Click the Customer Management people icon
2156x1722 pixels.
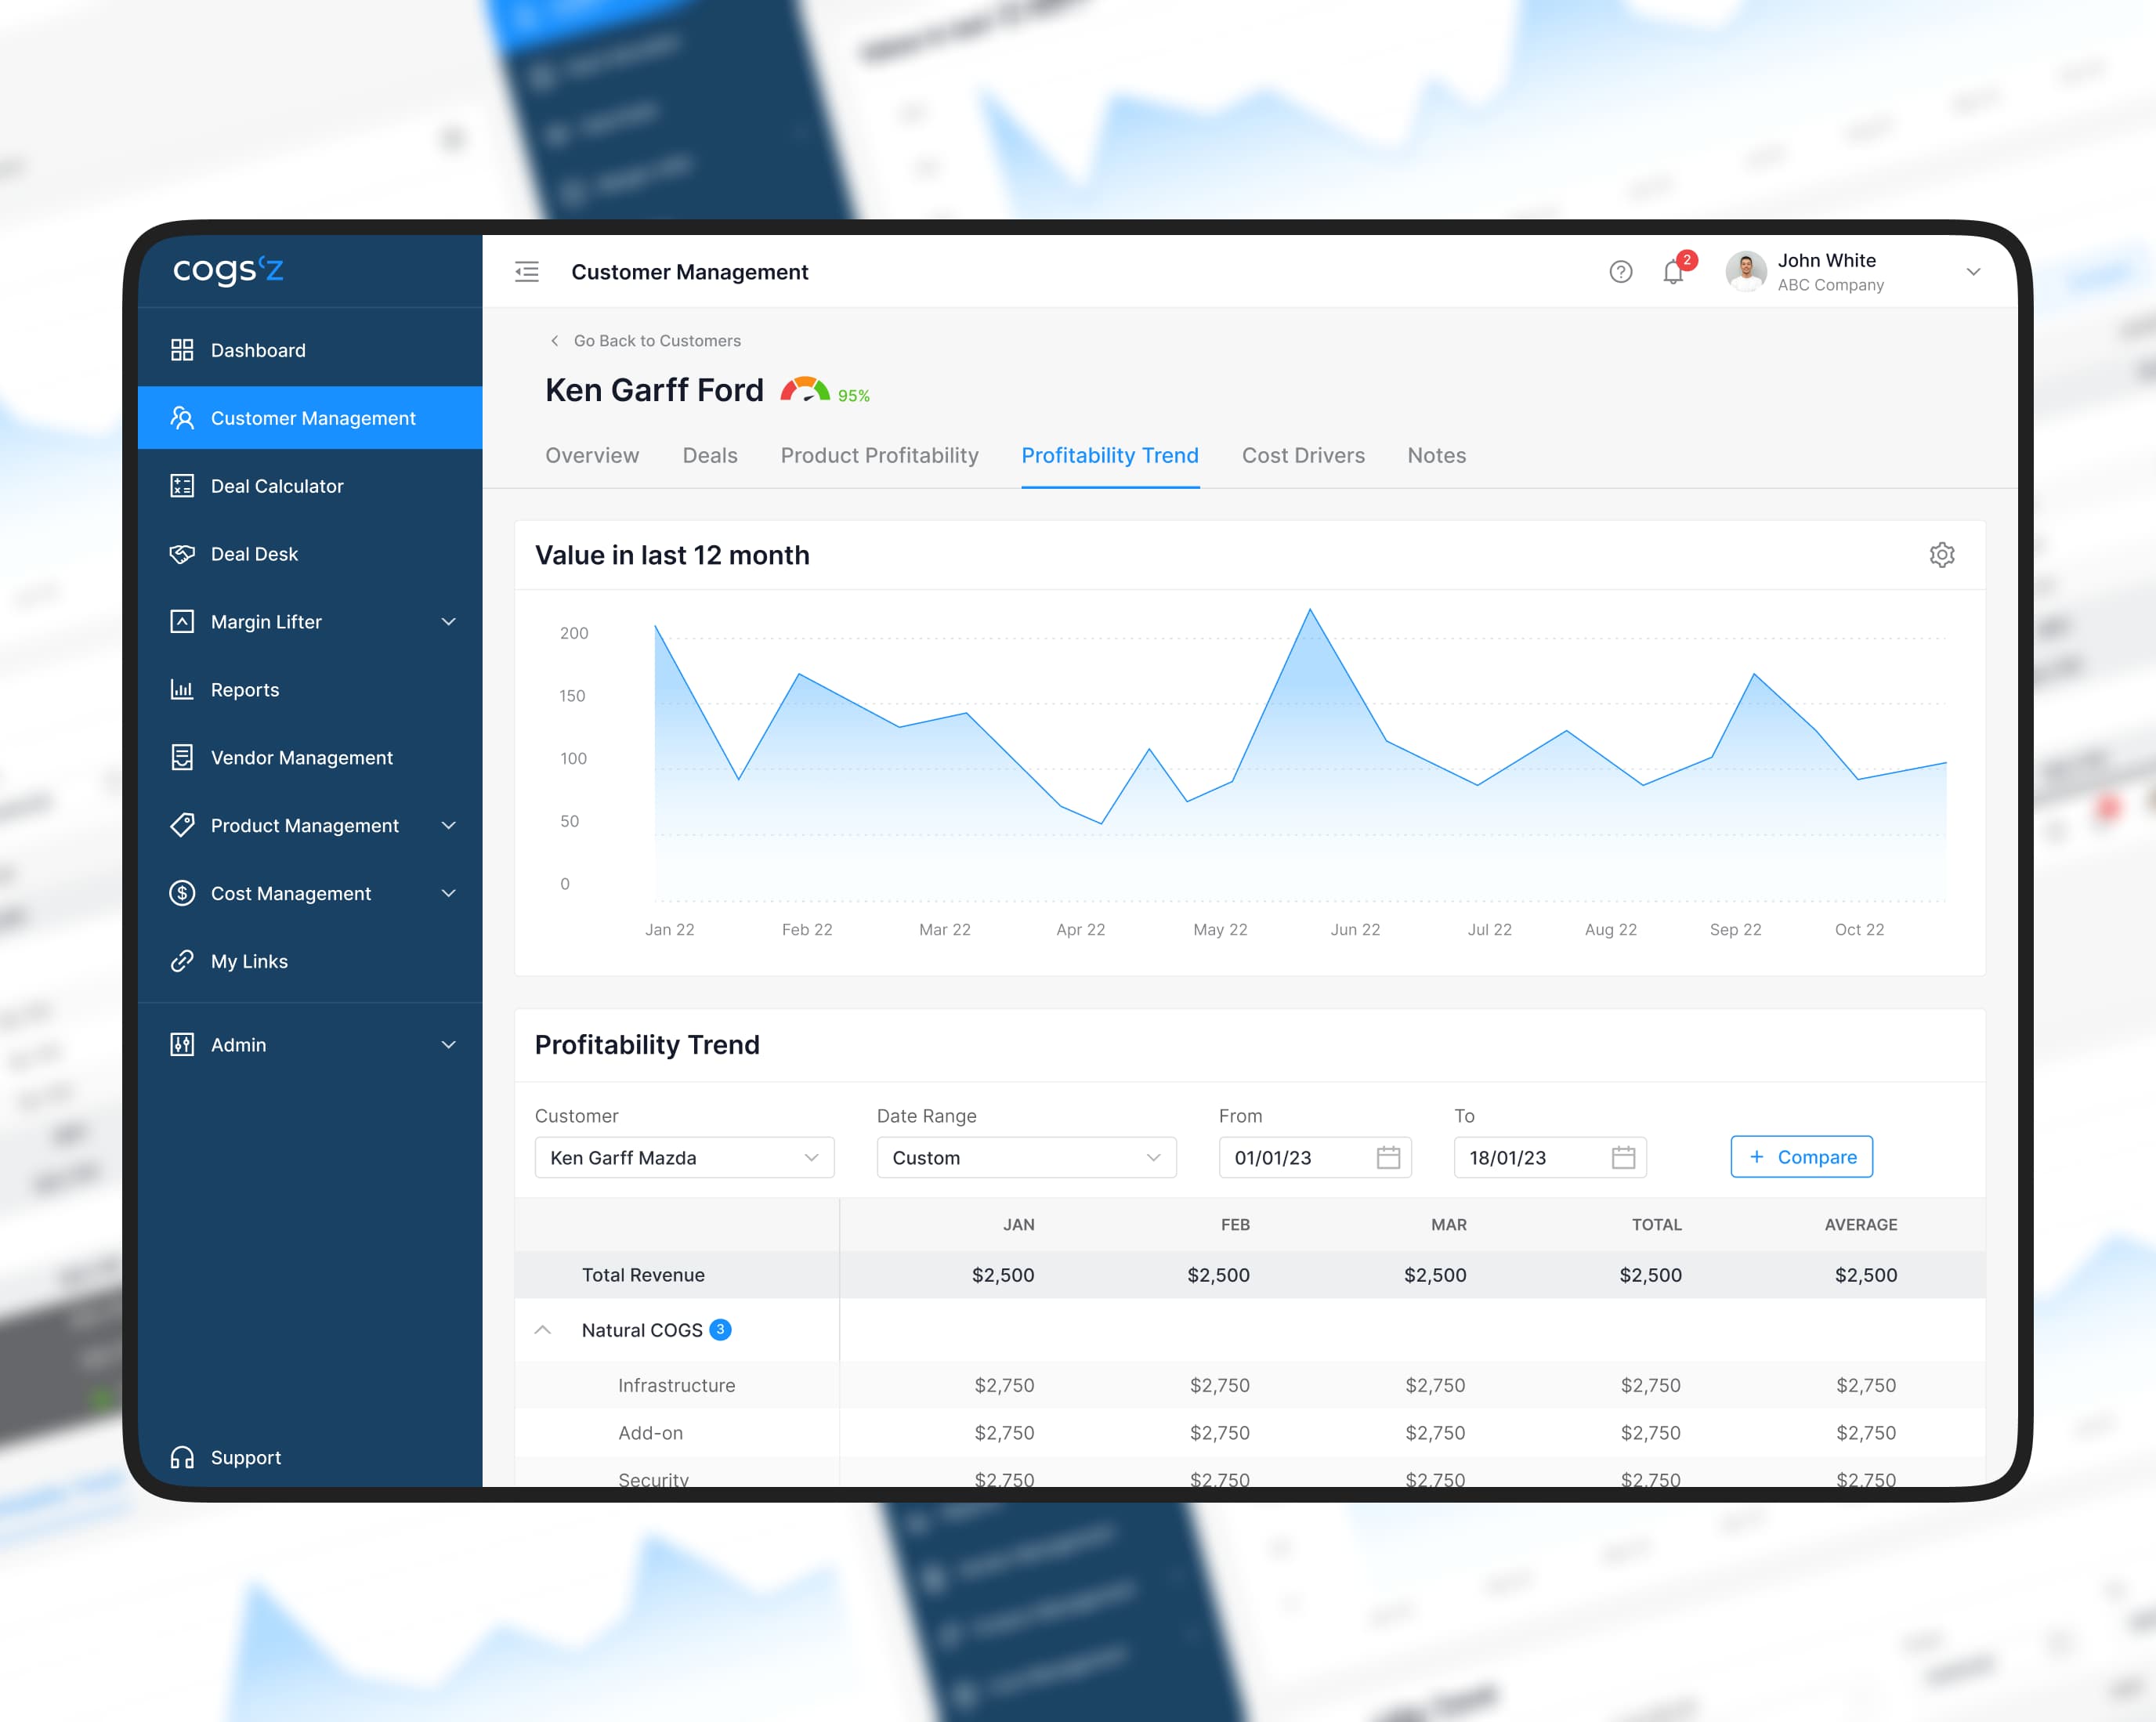[182, 418]
